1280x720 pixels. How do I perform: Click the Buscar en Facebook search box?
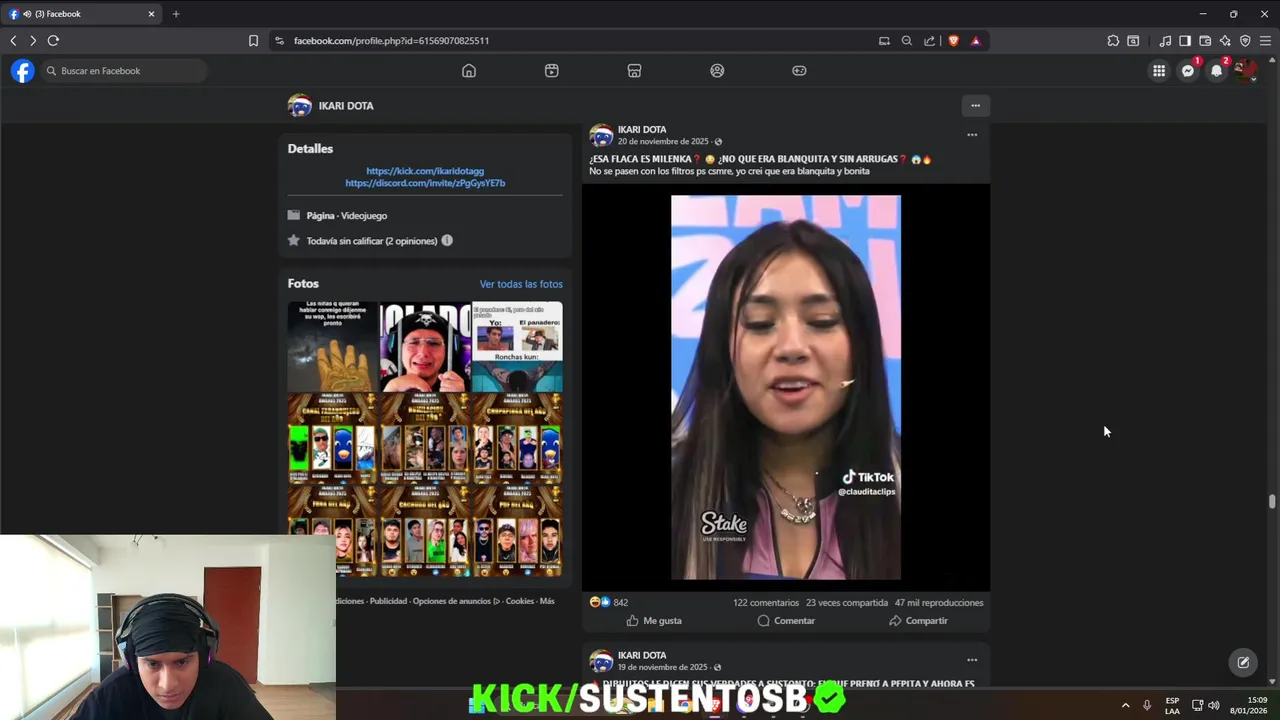[124, 71]
